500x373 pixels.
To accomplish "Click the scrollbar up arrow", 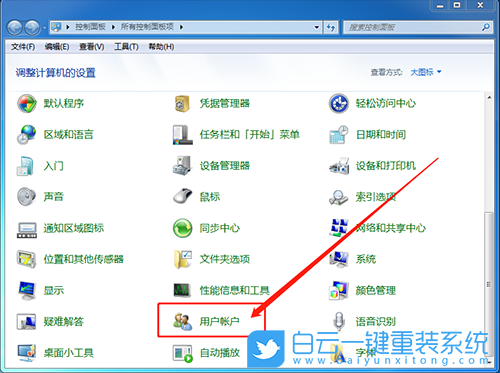I will [x=489, y=98].
